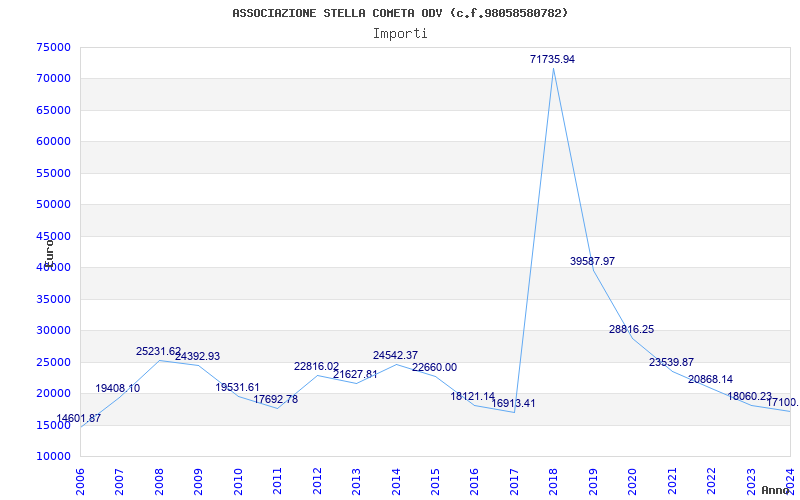Click the x-axis year 2016
The image size is (800, 500).
point(474,481)
